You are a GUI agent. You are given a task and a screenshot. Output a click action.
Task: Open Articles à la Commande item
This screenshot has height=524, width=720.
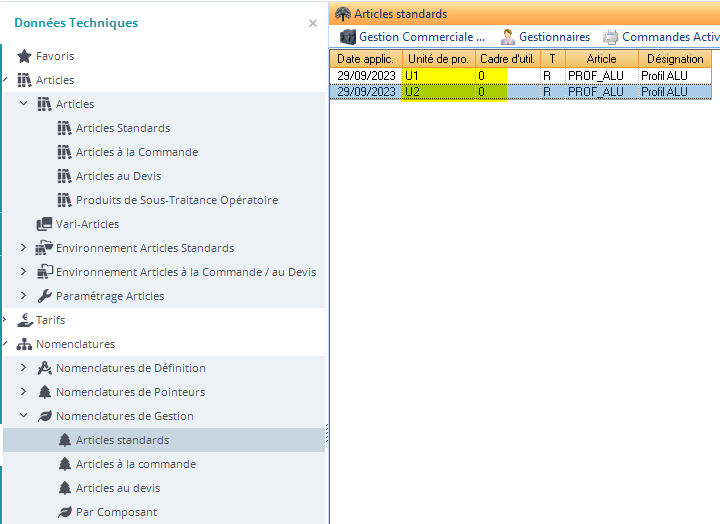point(136,152)
